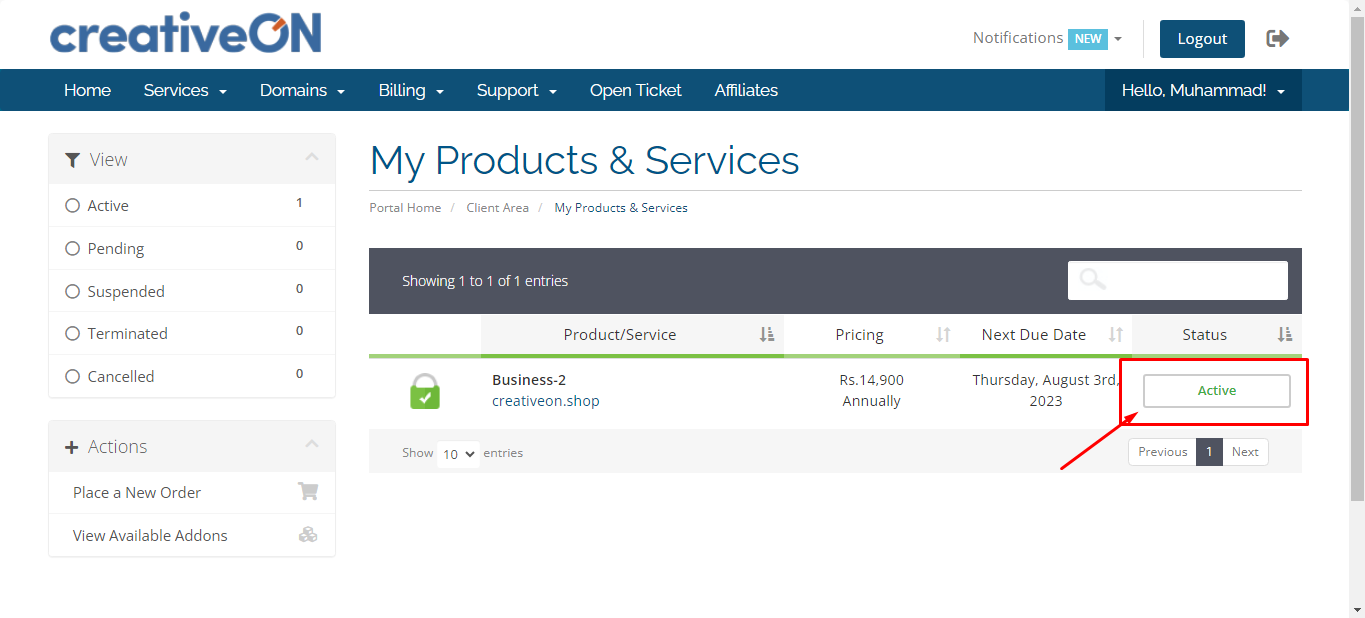Select the Terminated filter radio button
The height and width of the screenshot is (618, 1365).
72,334
